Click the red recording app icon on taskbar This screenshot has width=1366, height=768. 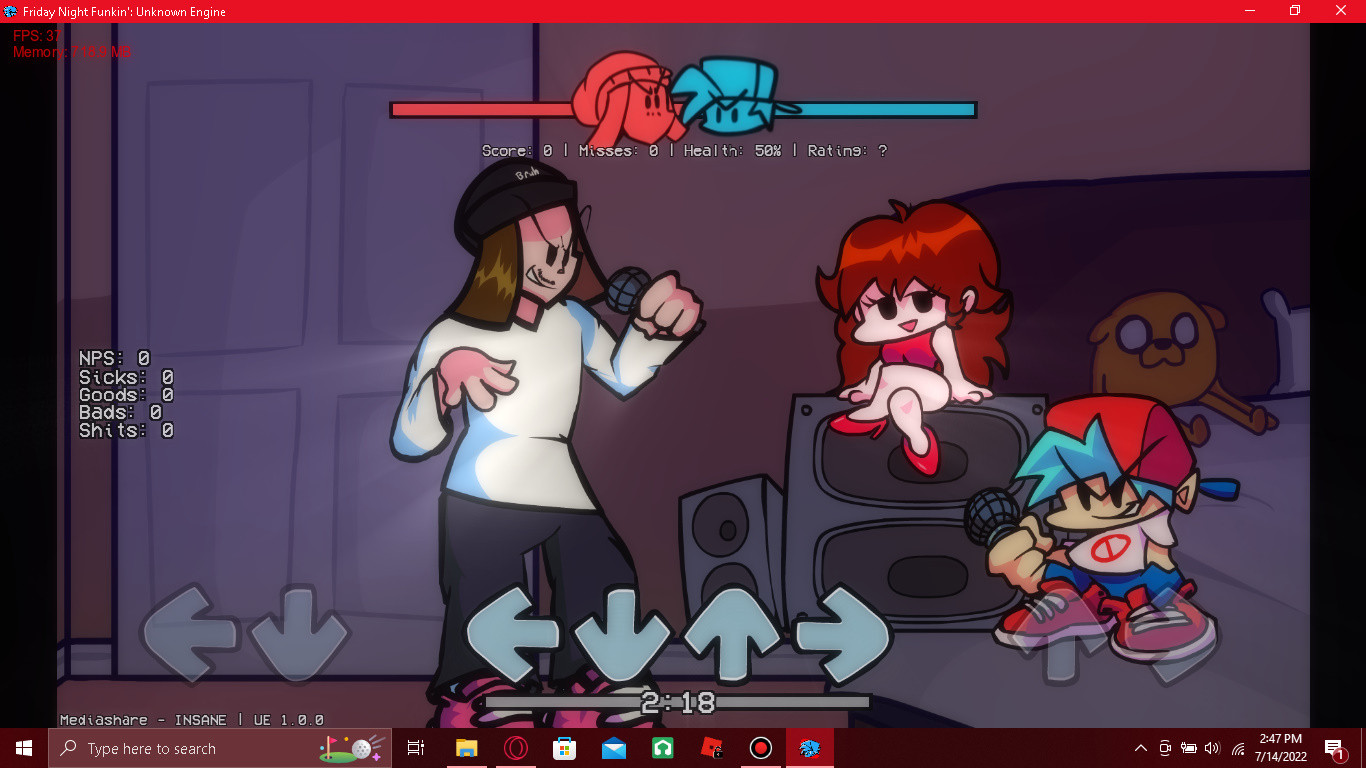point(760,748)
